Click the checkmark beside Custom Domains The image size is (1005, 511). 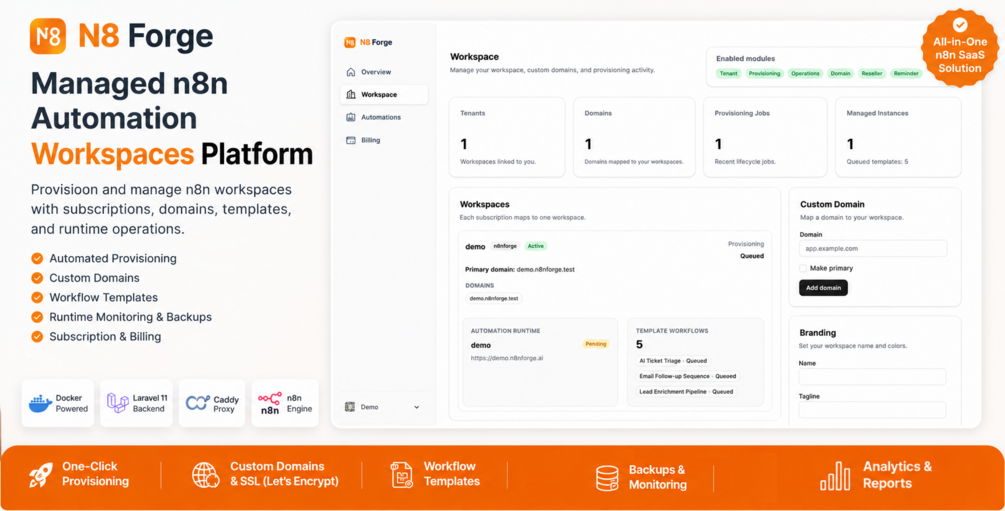point(37,278)
